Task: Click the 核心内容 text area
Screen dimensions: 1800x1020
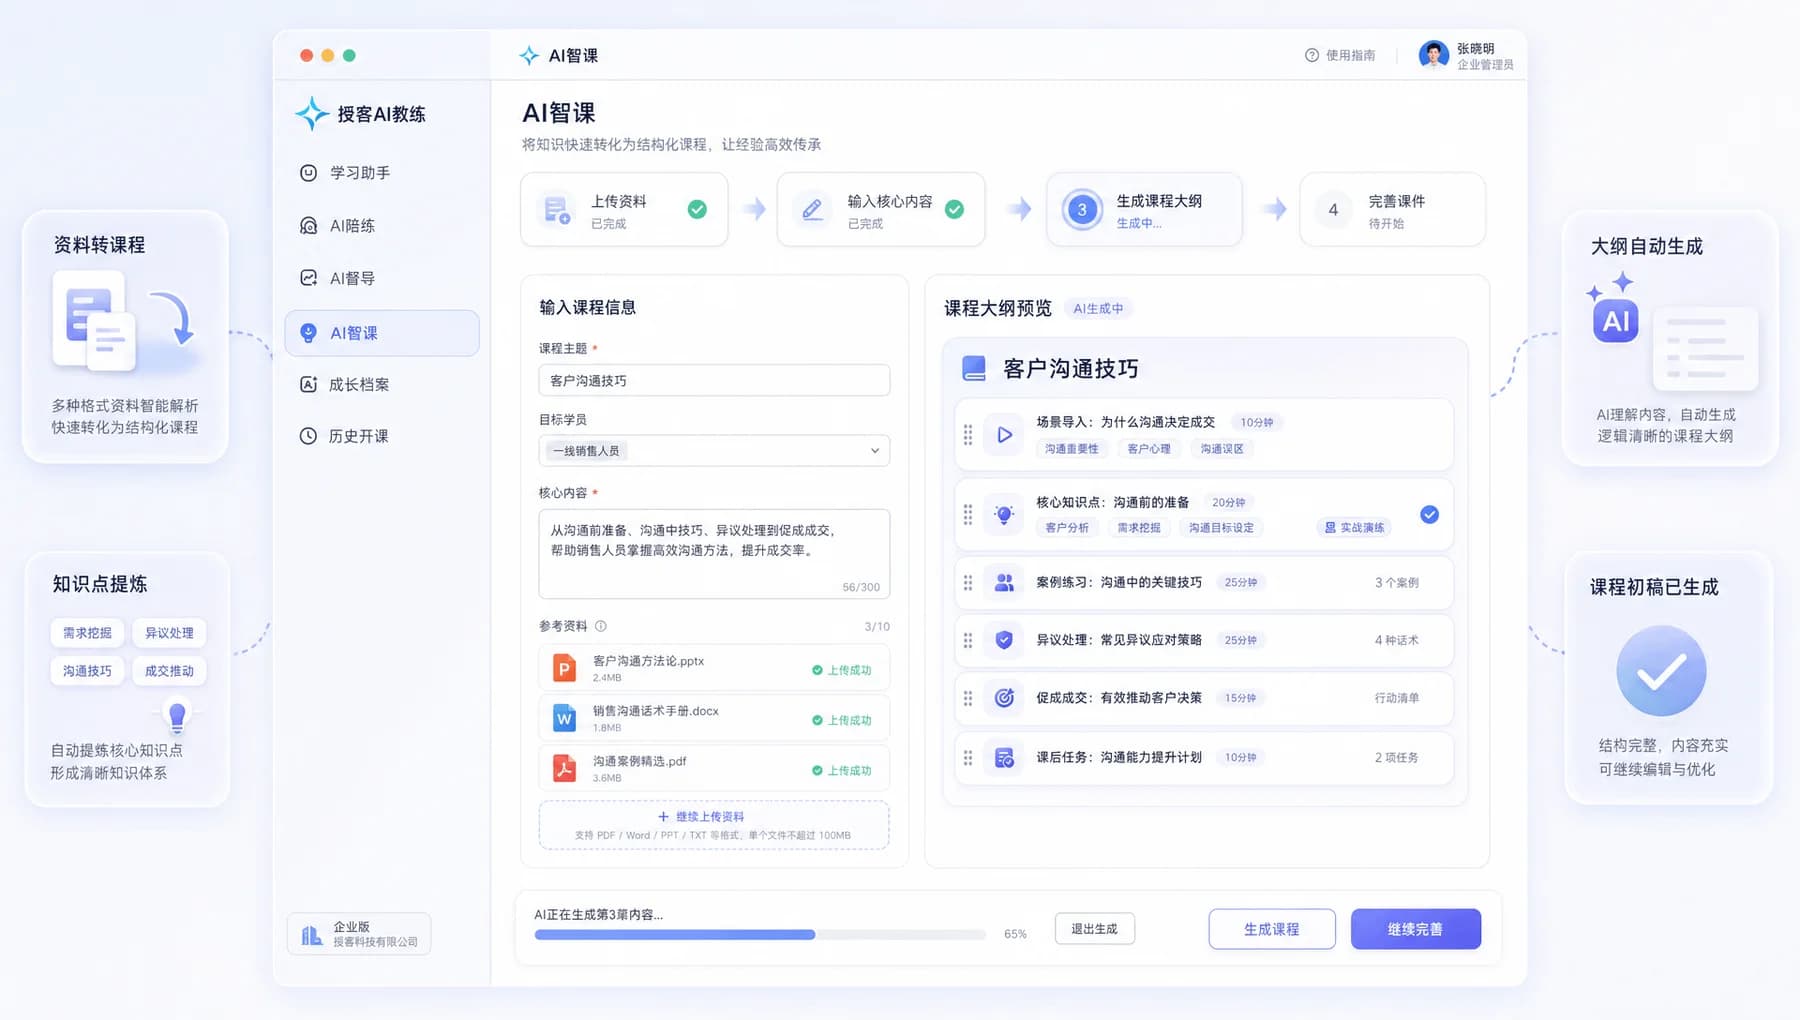Action: (x=714, y=554)
